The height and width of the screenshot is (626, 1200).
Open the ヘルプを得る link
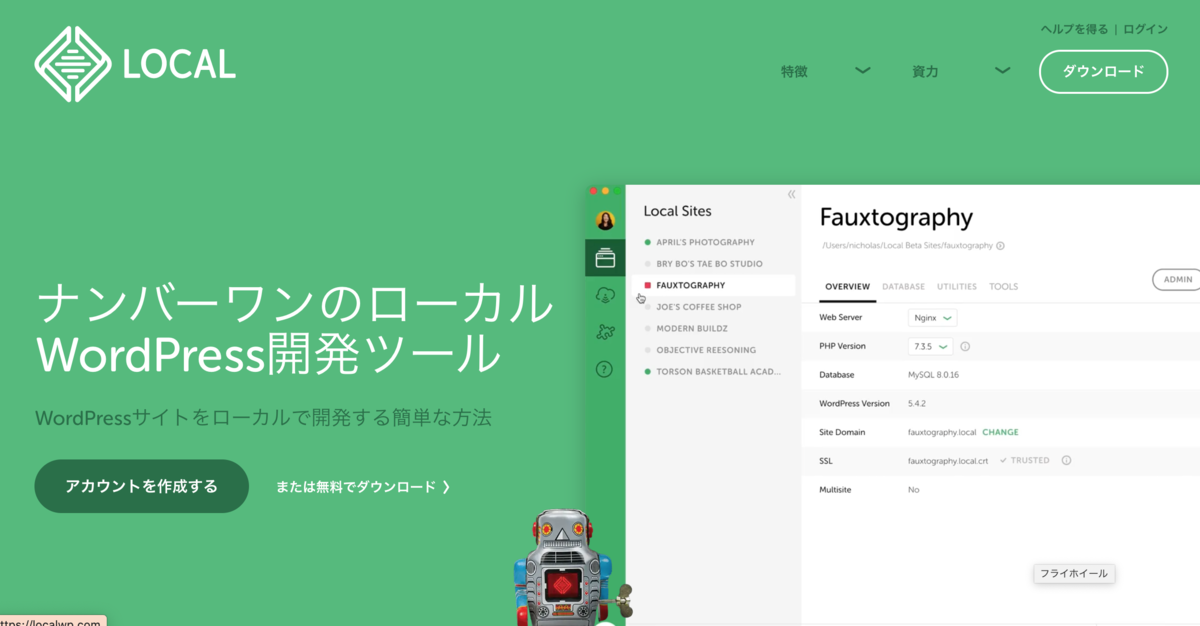pyautogui.click(x=1074, y=29)
